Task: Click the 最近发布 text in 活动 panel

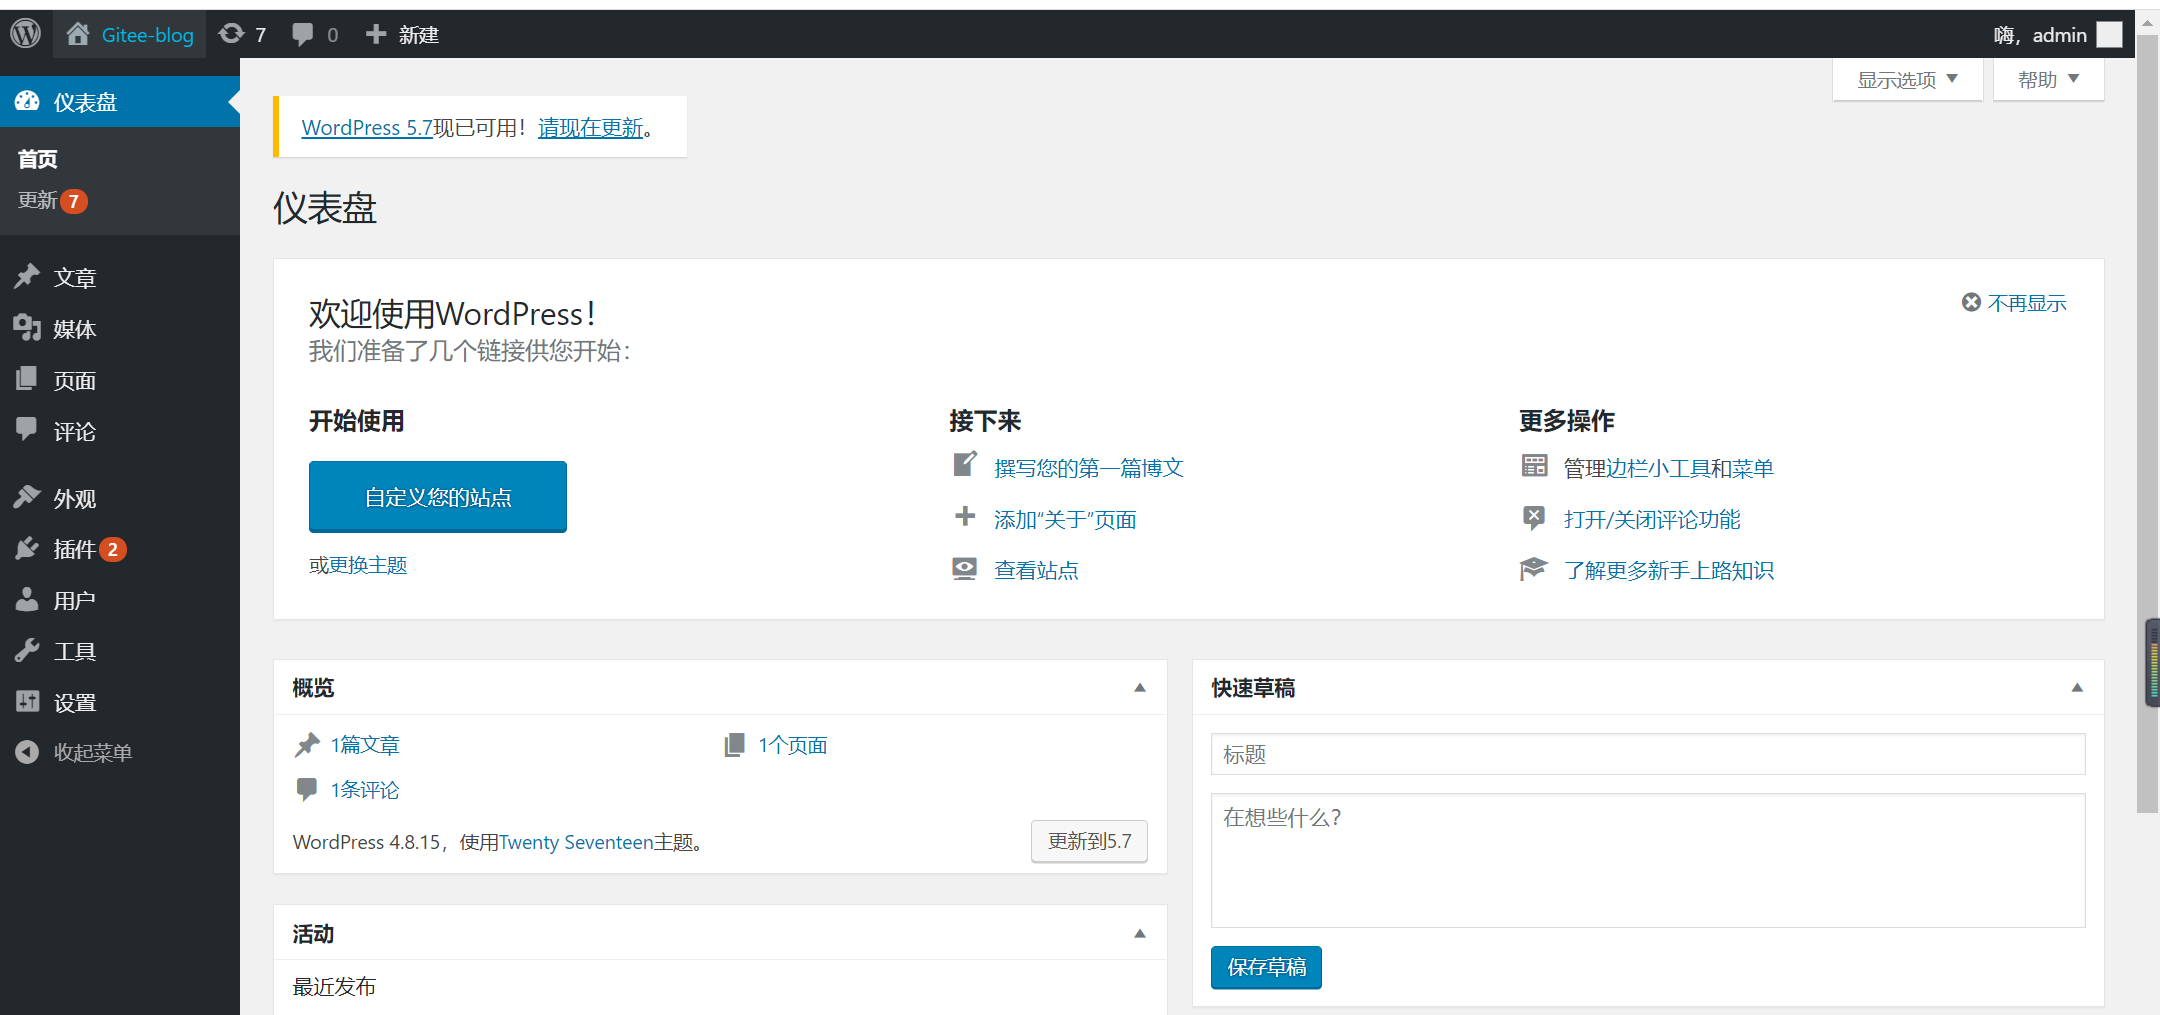Action: click(334, 986)
